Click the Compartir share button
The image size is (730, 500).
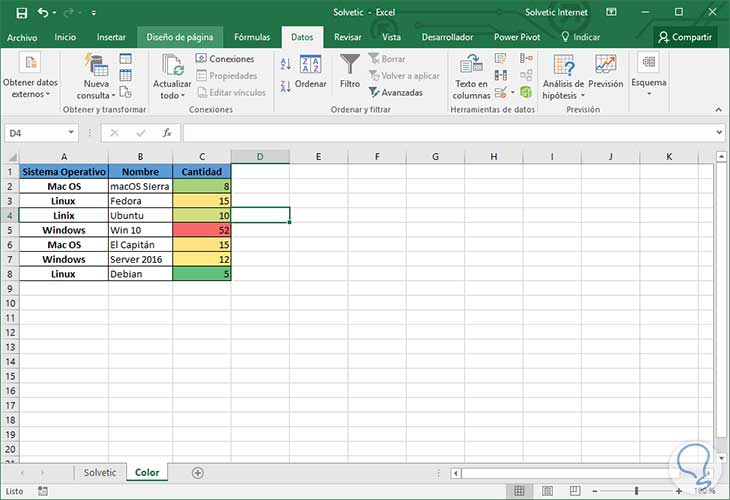tap(685, 37)
